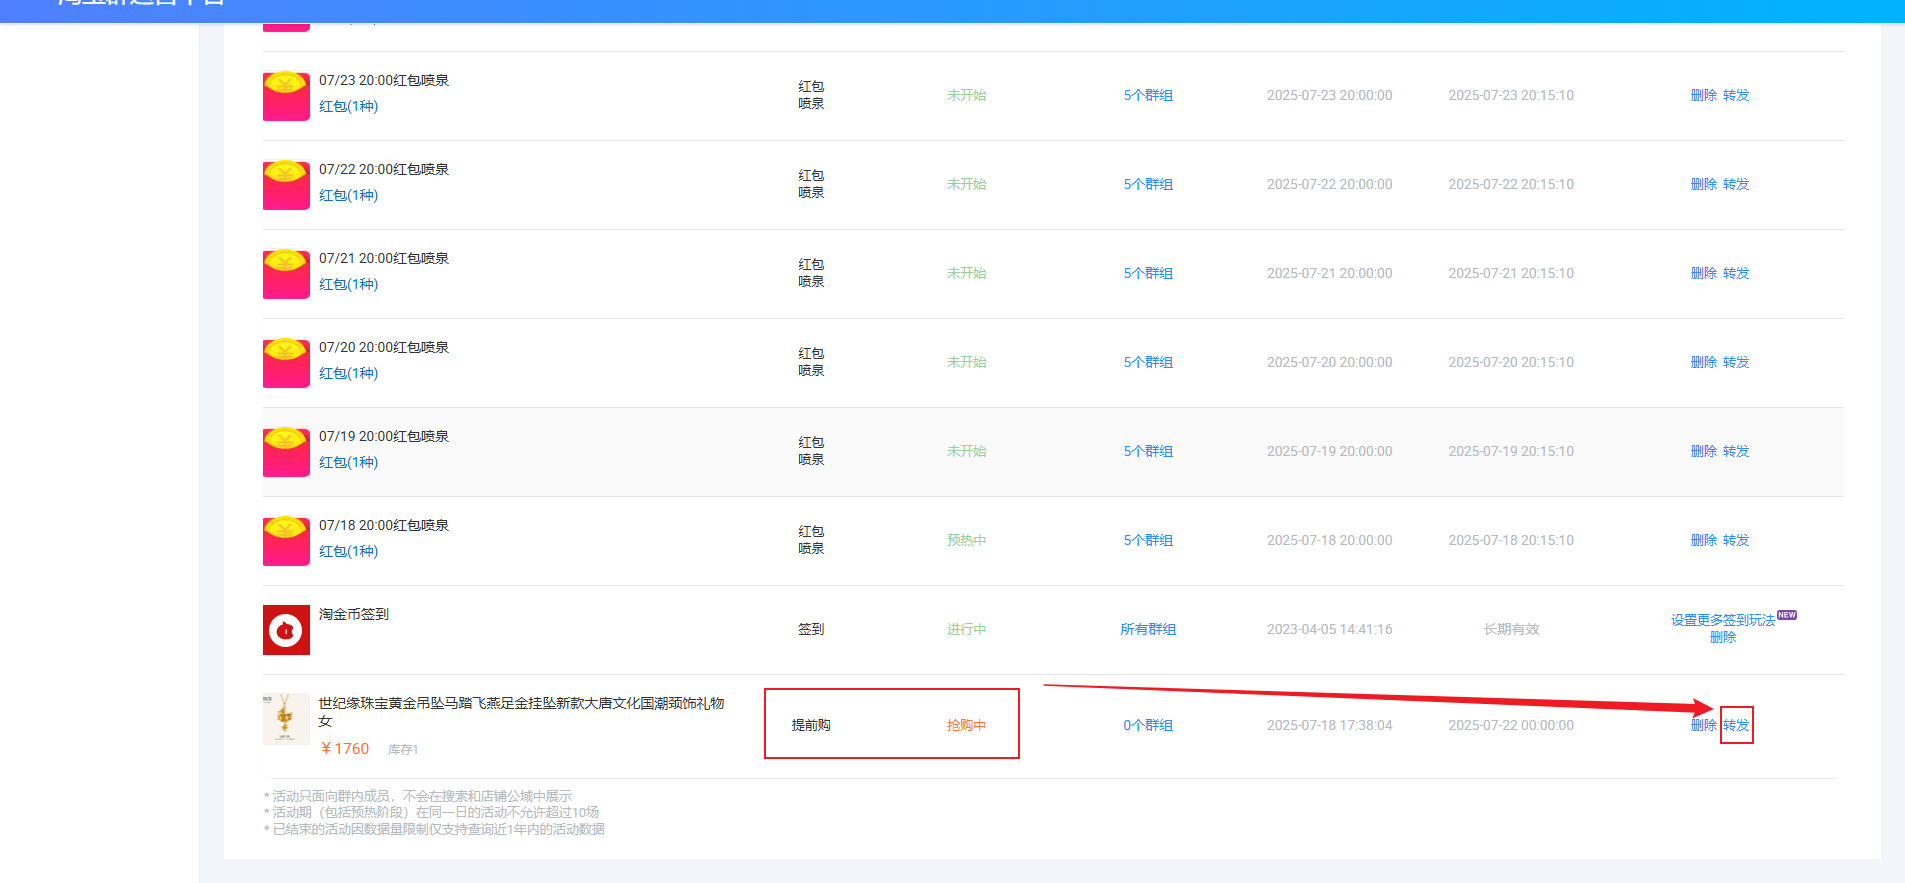Open 红包(1种) link under 07/23 activity
The width and height of the screenshot is (1905, 883).
[x=348, y=106]
